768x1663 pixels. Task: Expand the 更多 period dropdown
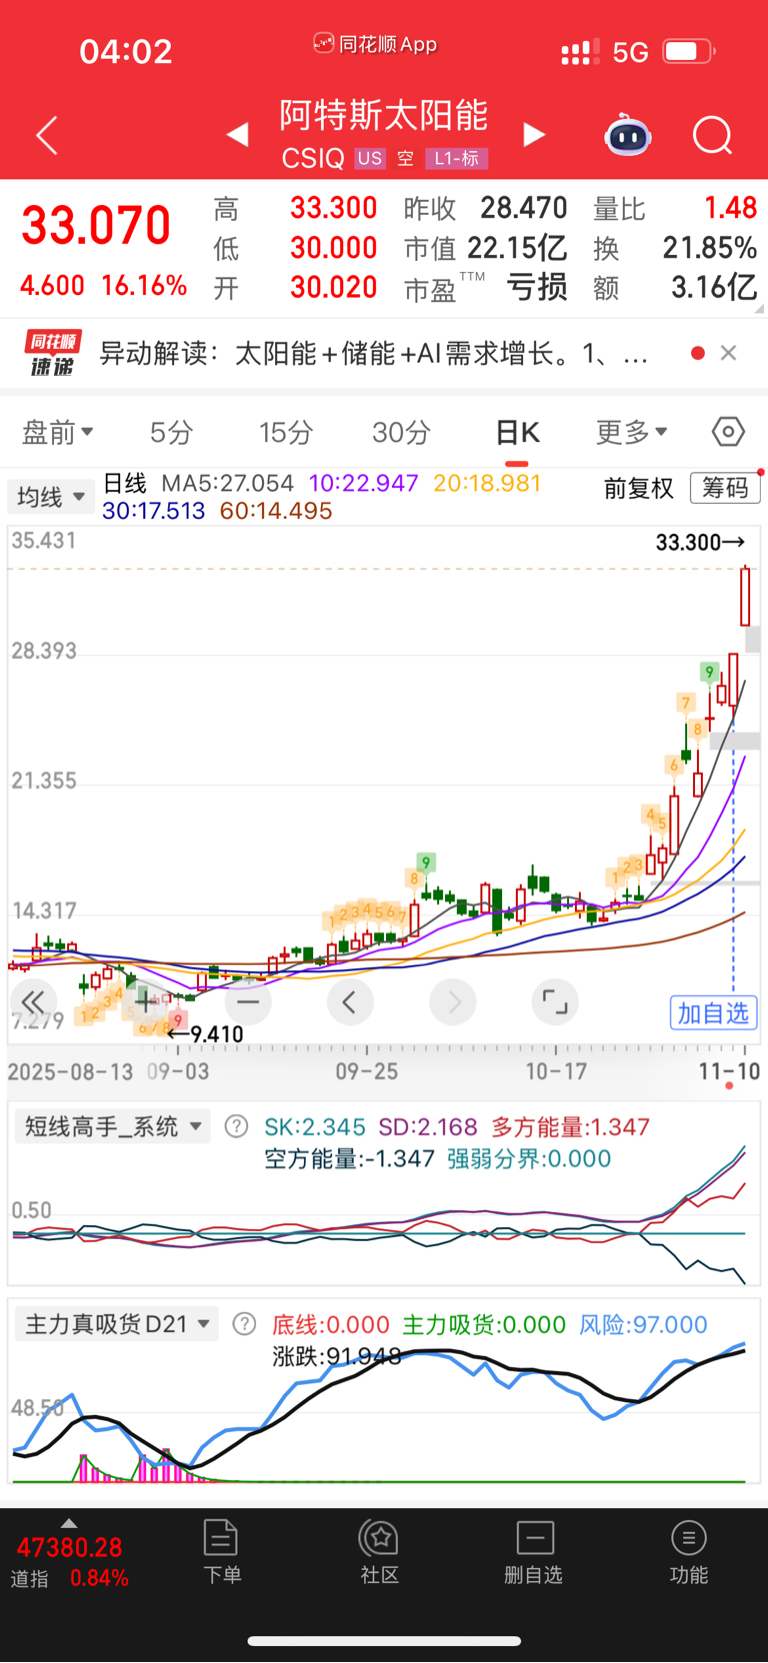pyautogui.click(x=632, y=432)
